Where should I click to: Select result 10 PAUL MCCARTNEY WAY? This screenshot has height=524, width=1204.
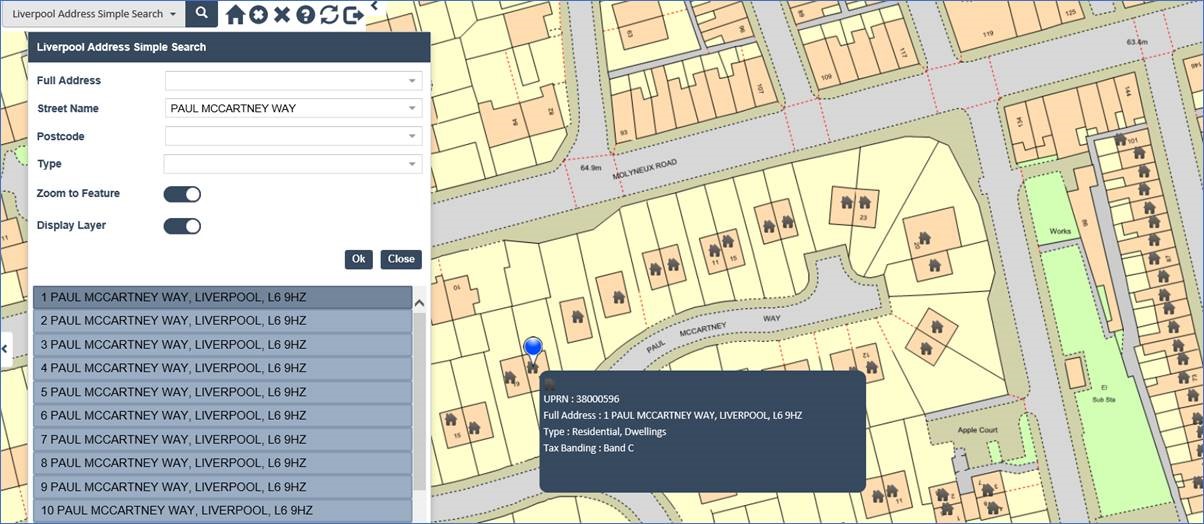(x=223, y=511)
